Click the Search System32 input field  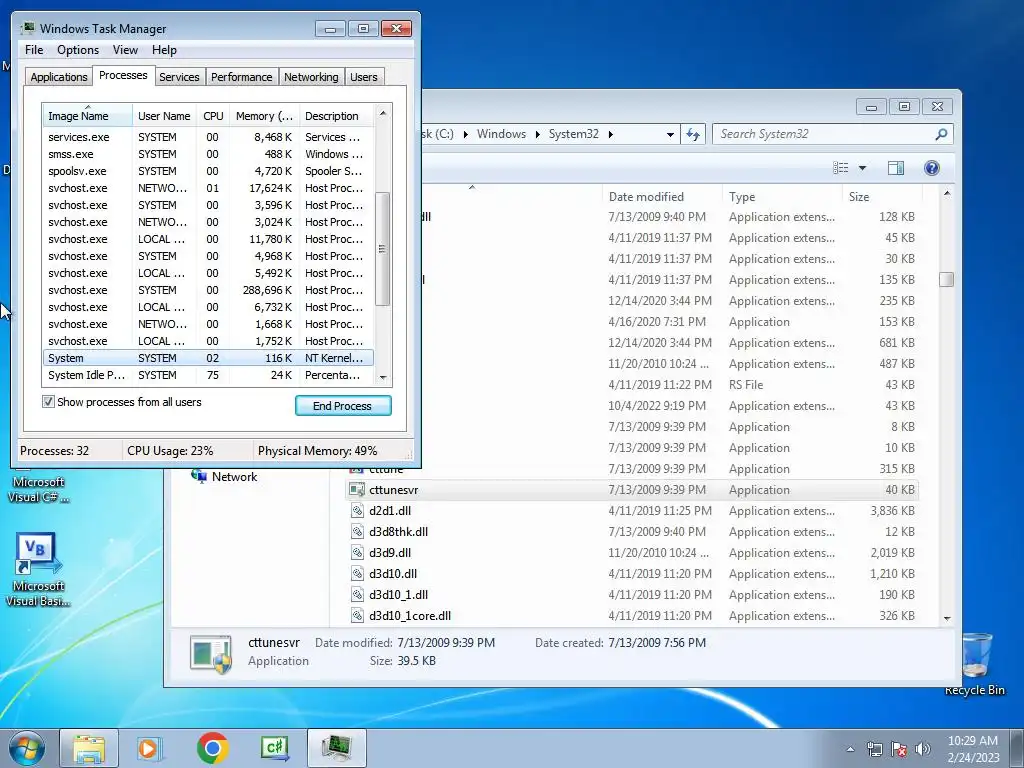(823, 134)
